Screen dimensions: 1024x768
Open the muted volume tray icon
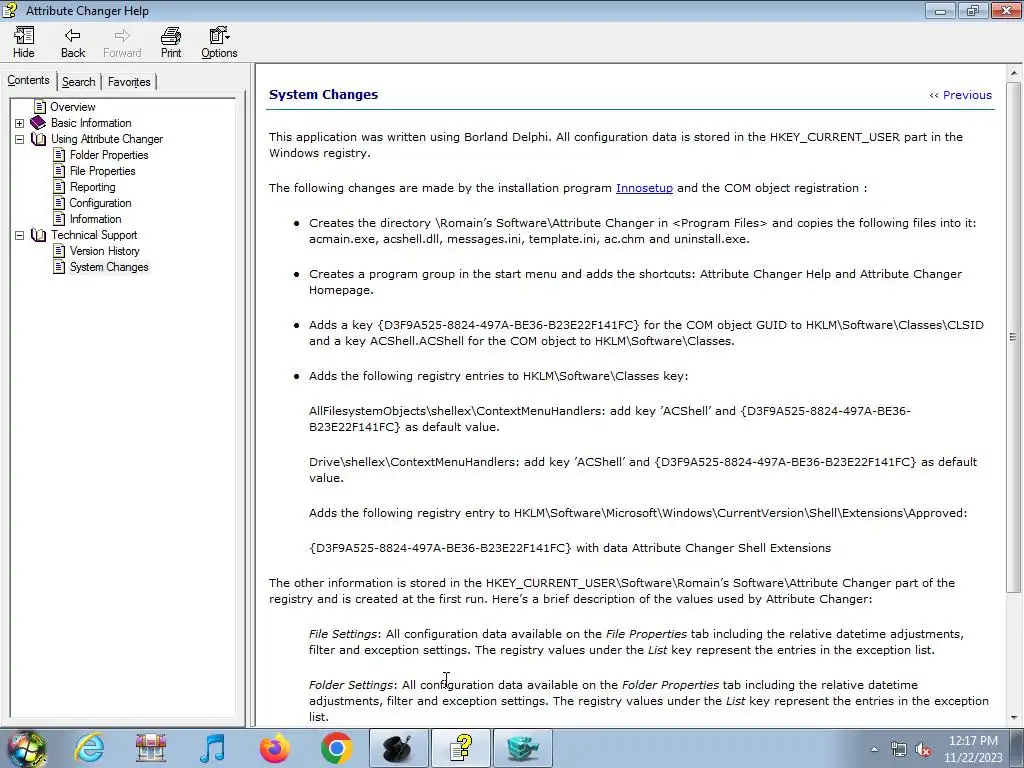[923, 750]
